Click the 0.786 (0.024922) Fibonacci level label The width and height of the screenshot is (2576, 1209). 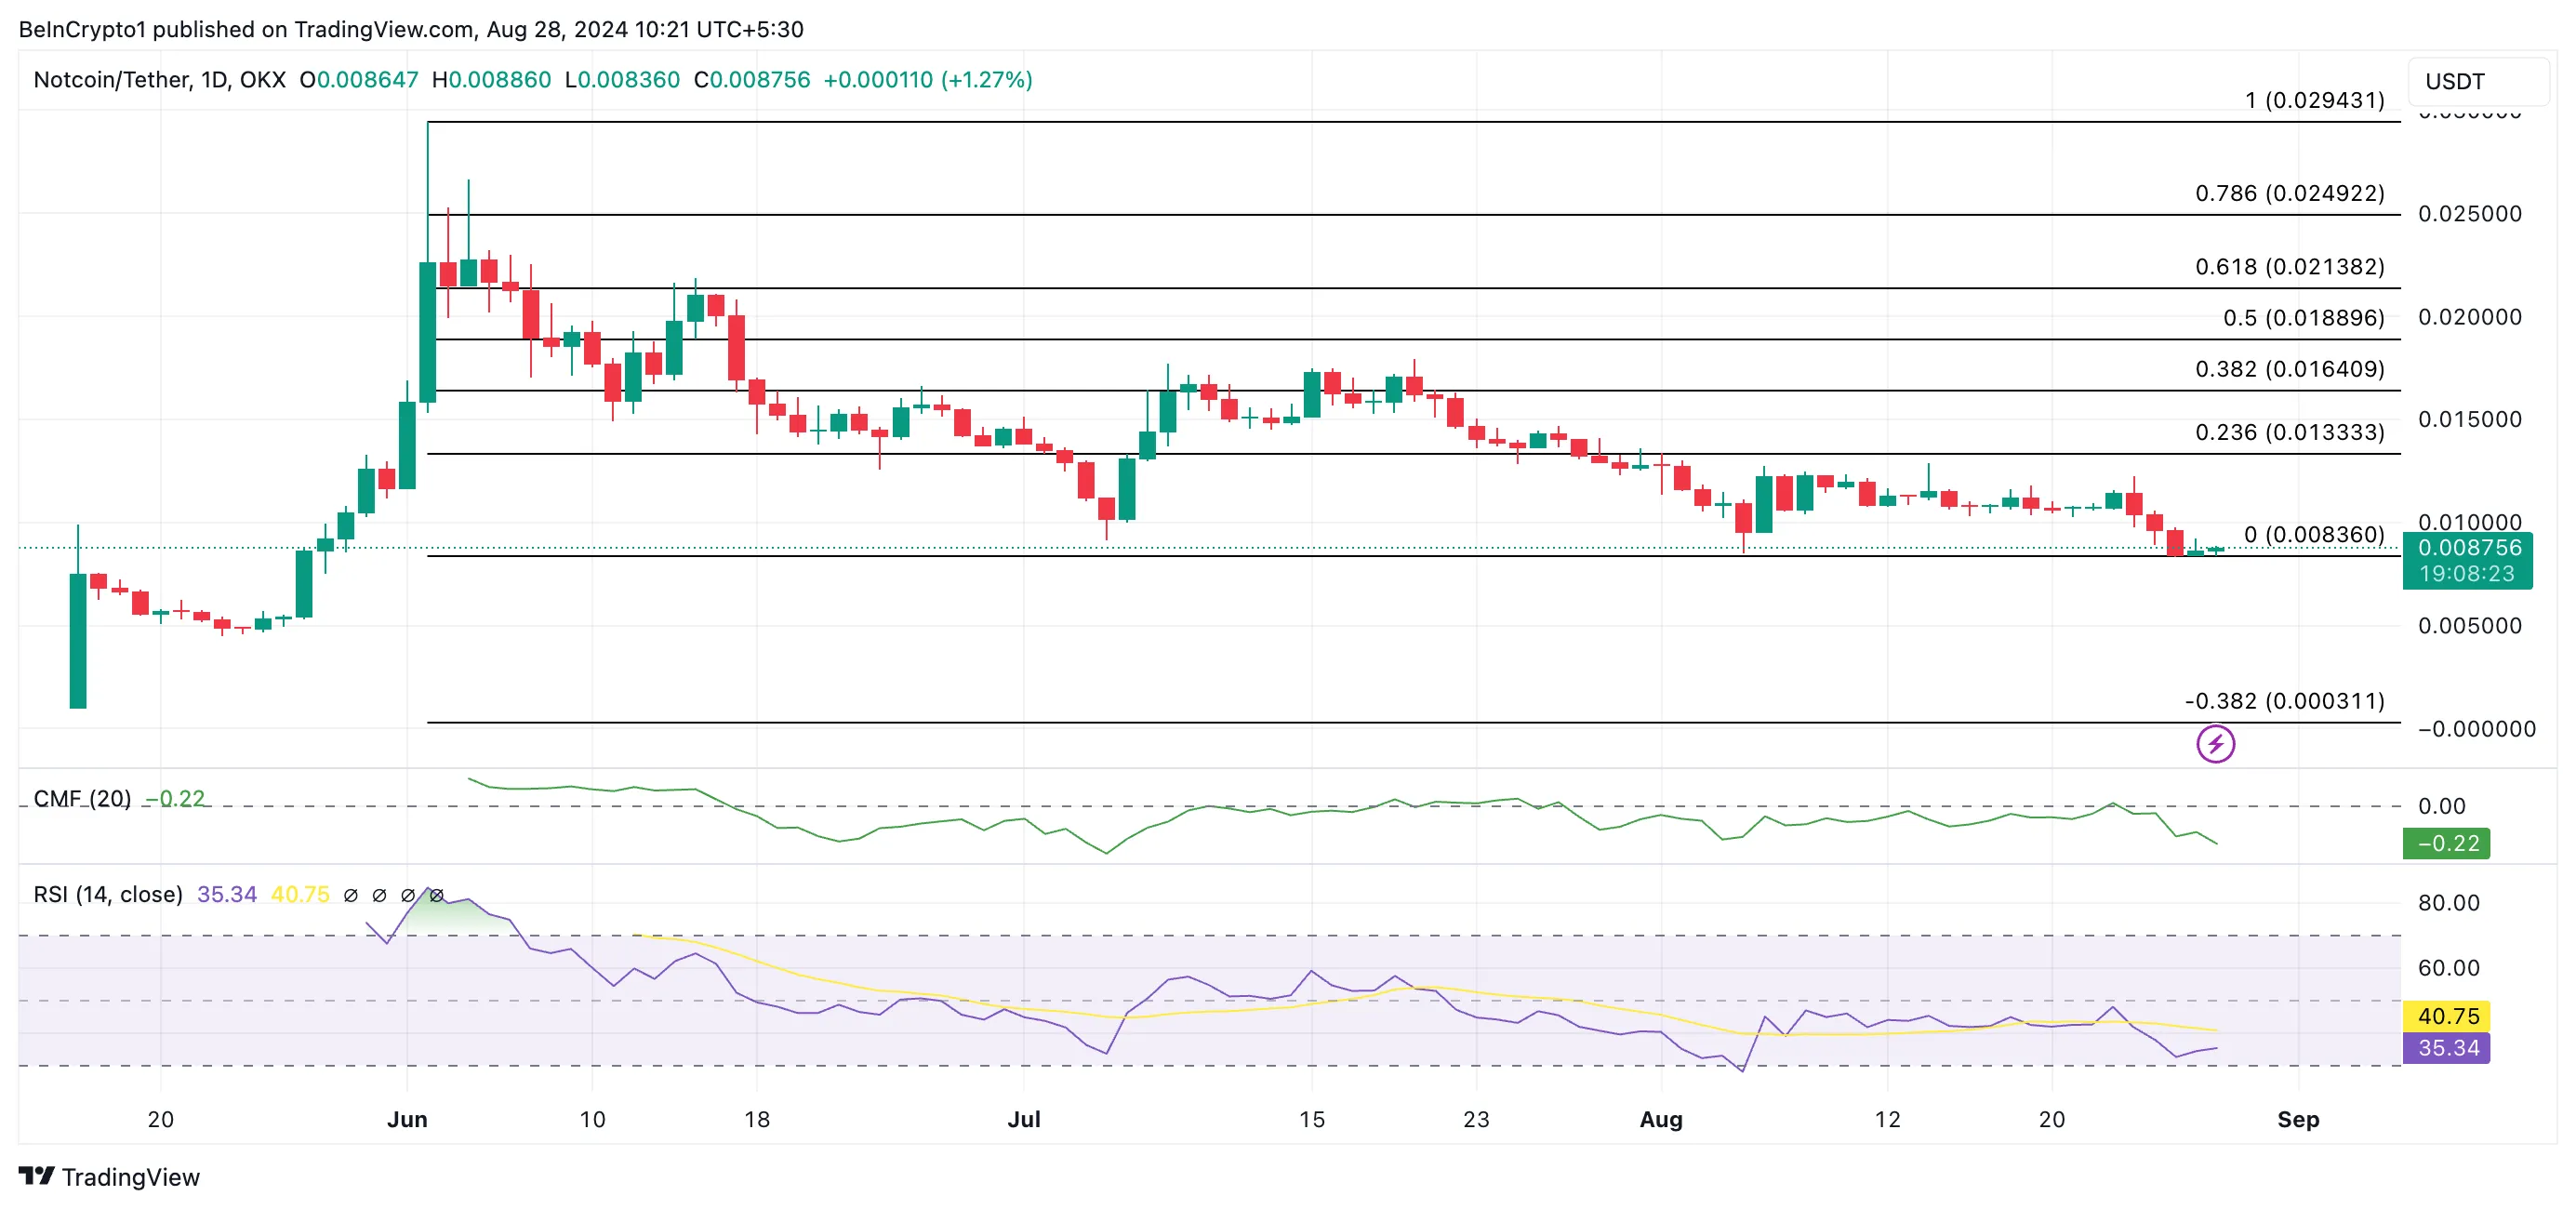tap(2289, 193)
